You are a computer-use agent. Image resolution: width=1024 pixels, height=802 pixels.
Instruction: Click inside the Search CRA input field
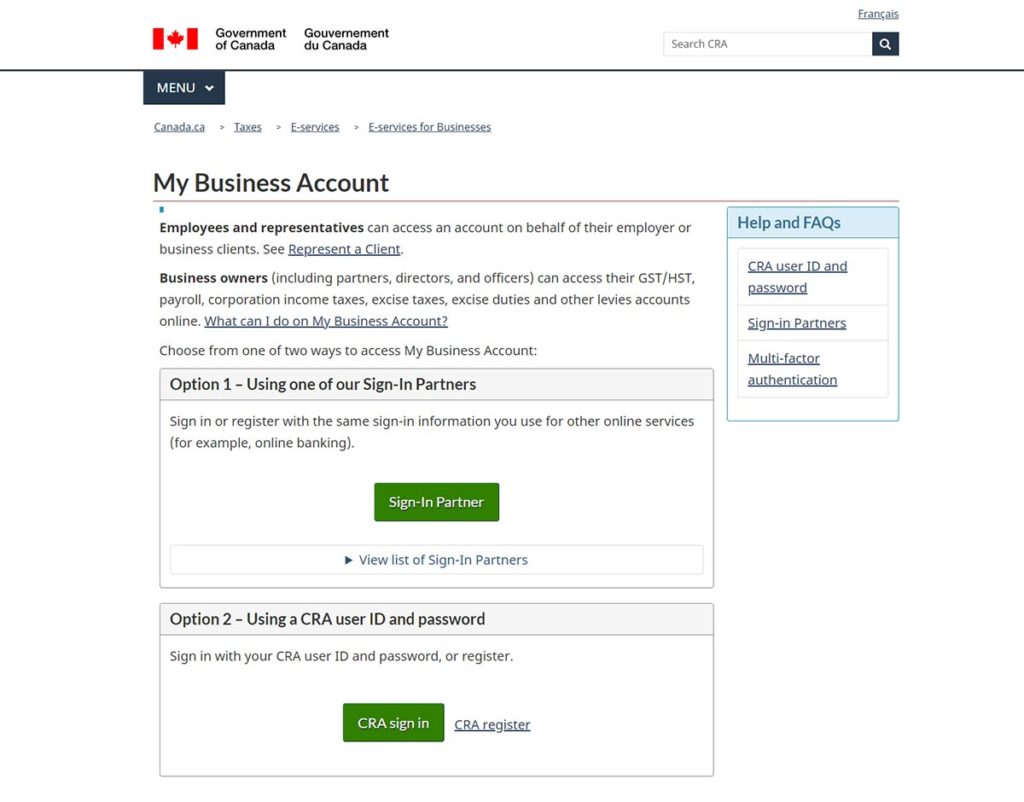765,44
